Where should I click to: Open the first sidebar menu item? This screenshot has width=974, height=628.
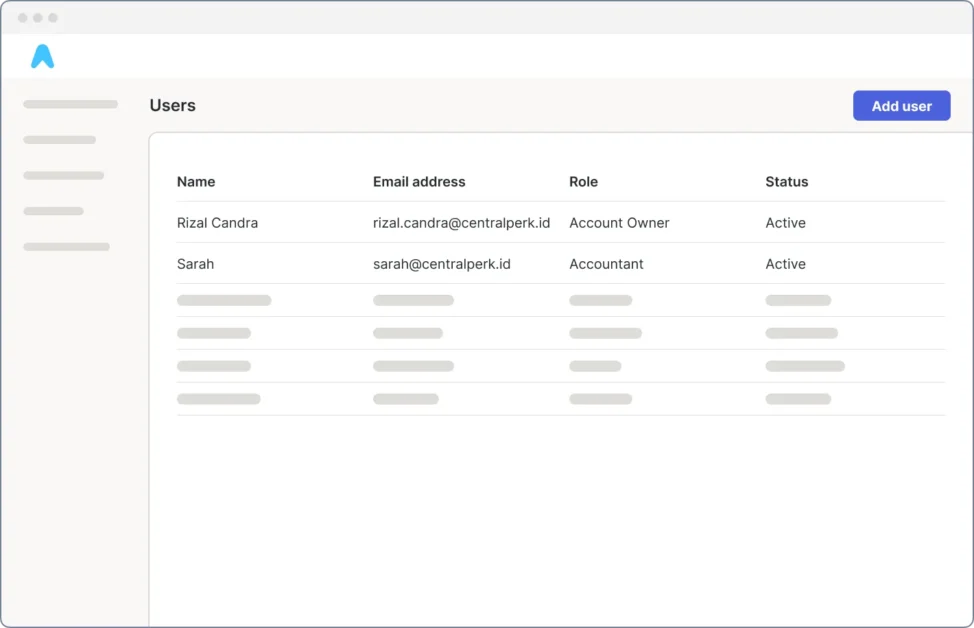click(70, 104)
